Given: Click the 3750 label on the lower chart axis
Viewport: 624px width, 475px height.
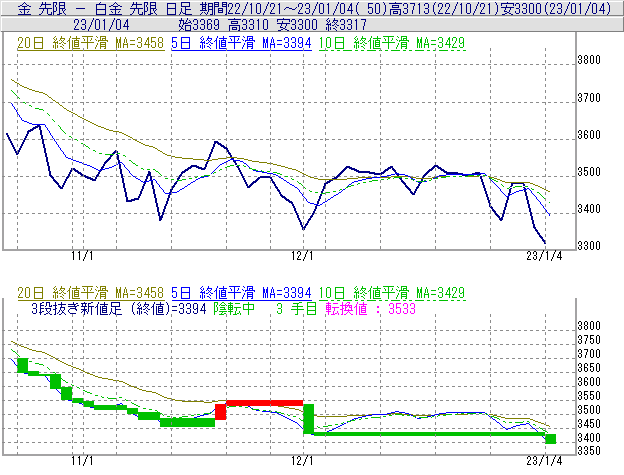Looking at the screenshot, I should [589, 340].
